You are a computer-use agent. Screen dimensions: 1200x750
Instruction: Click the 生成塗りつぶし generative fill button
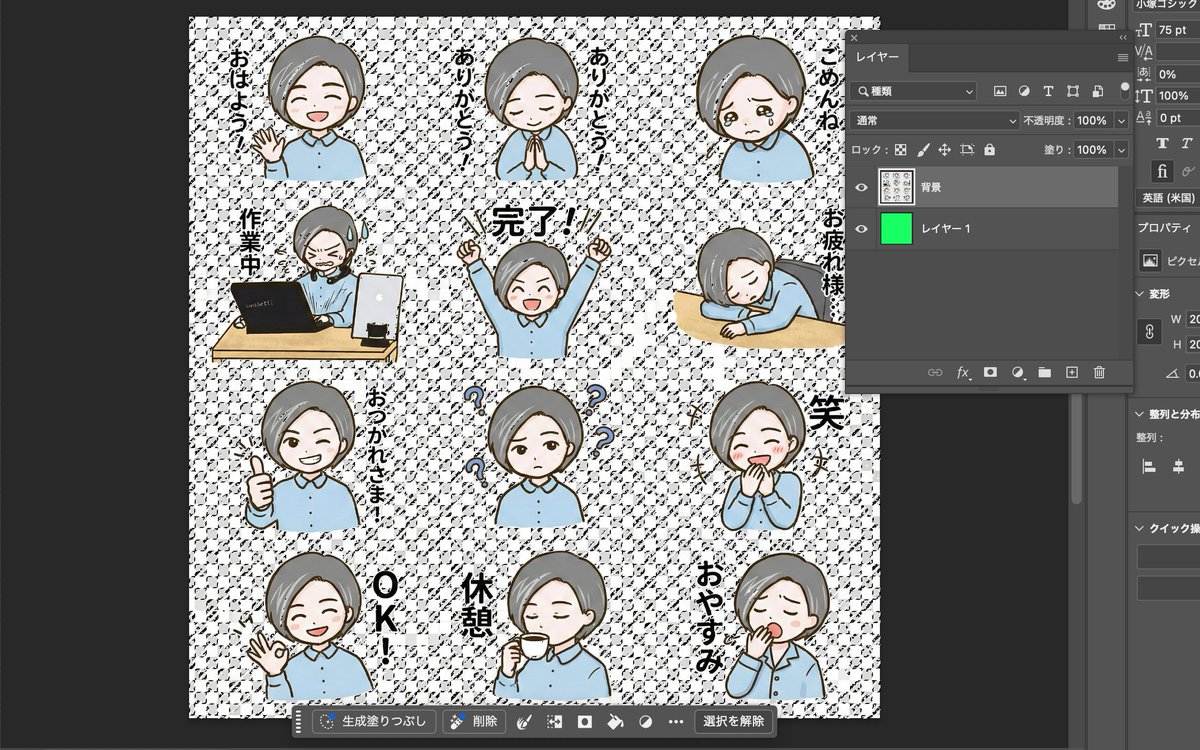click(374, 721)
